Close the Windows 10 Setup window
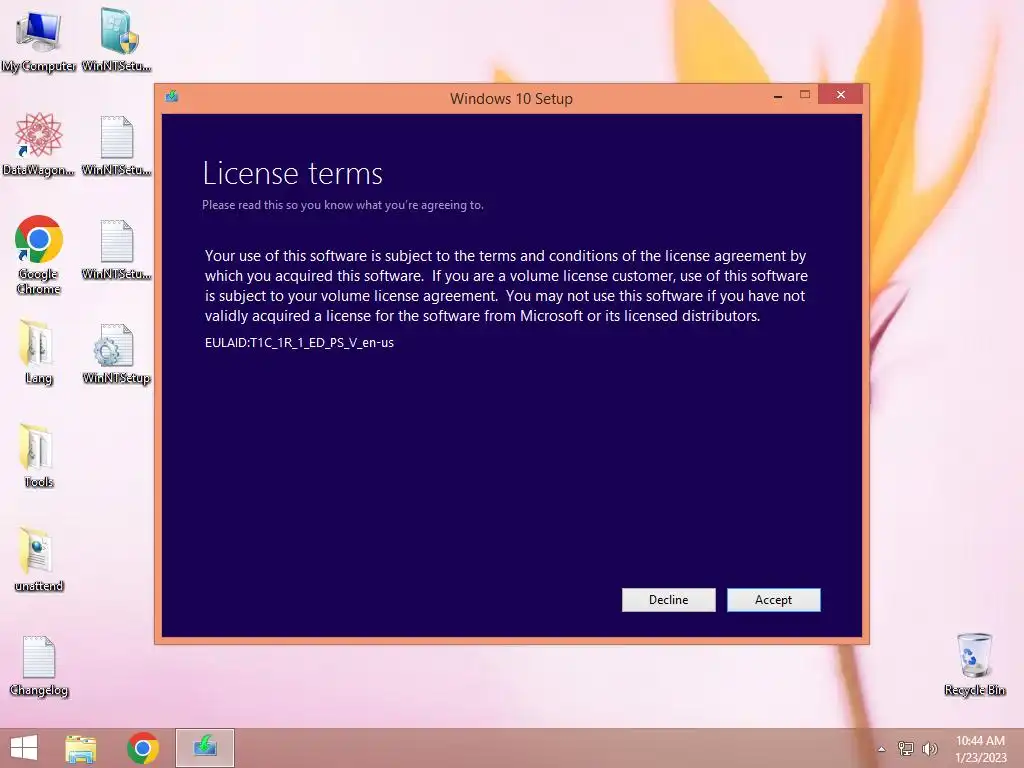This screenshot has width=1024, height=768. coord(840,95)
